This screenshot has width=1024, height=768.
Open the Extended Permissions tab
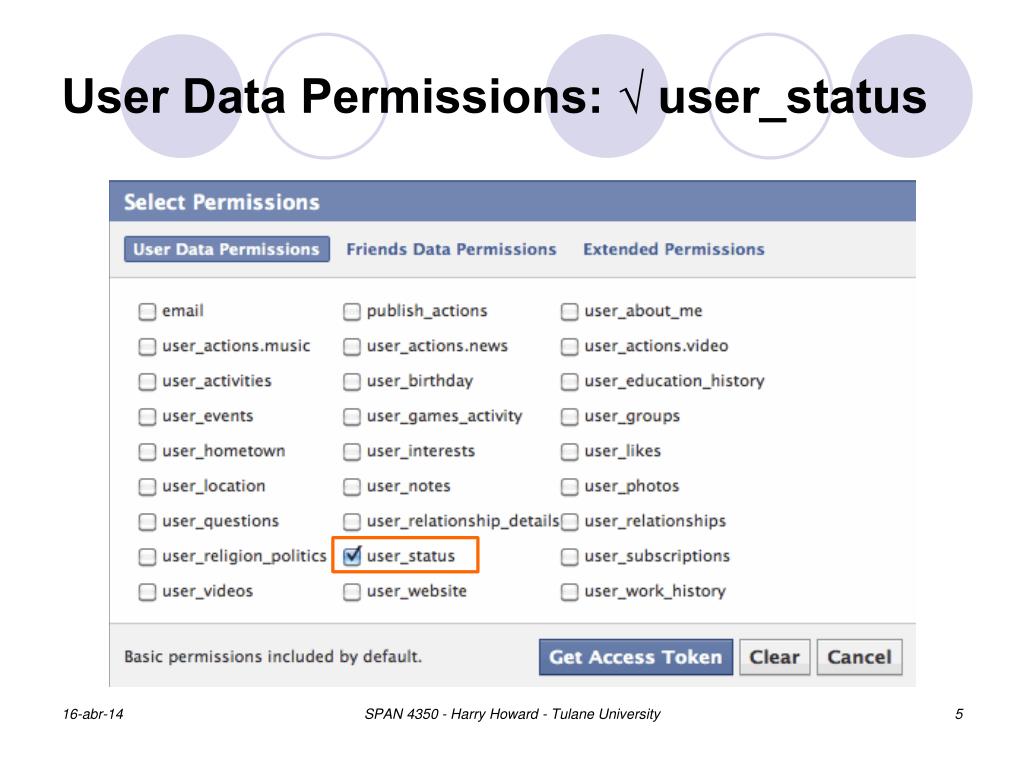coord(673,249)
